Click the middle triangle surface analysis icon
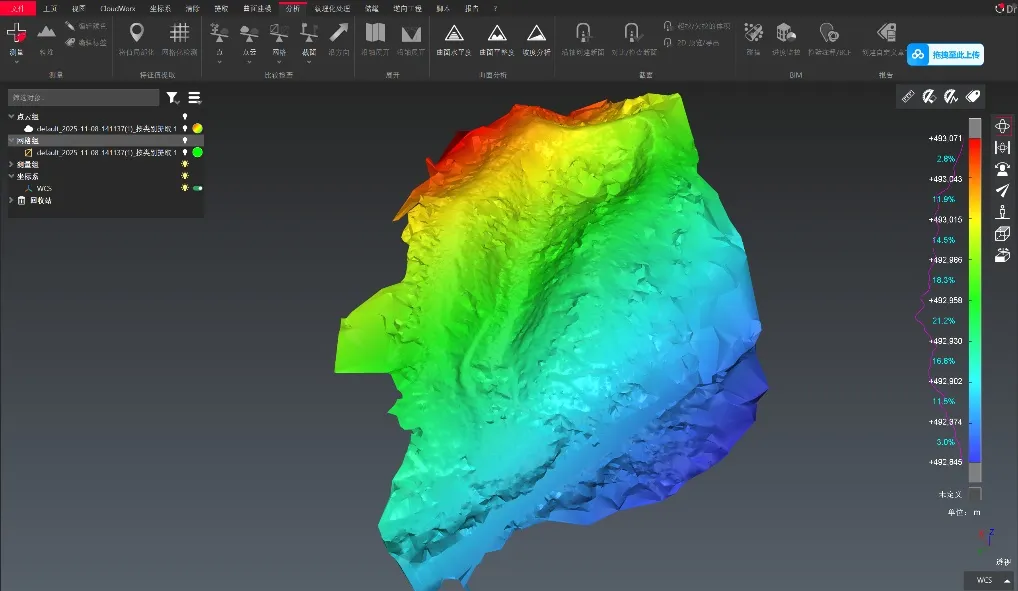This screenshot has width=1018, height=591. (497, 33)
